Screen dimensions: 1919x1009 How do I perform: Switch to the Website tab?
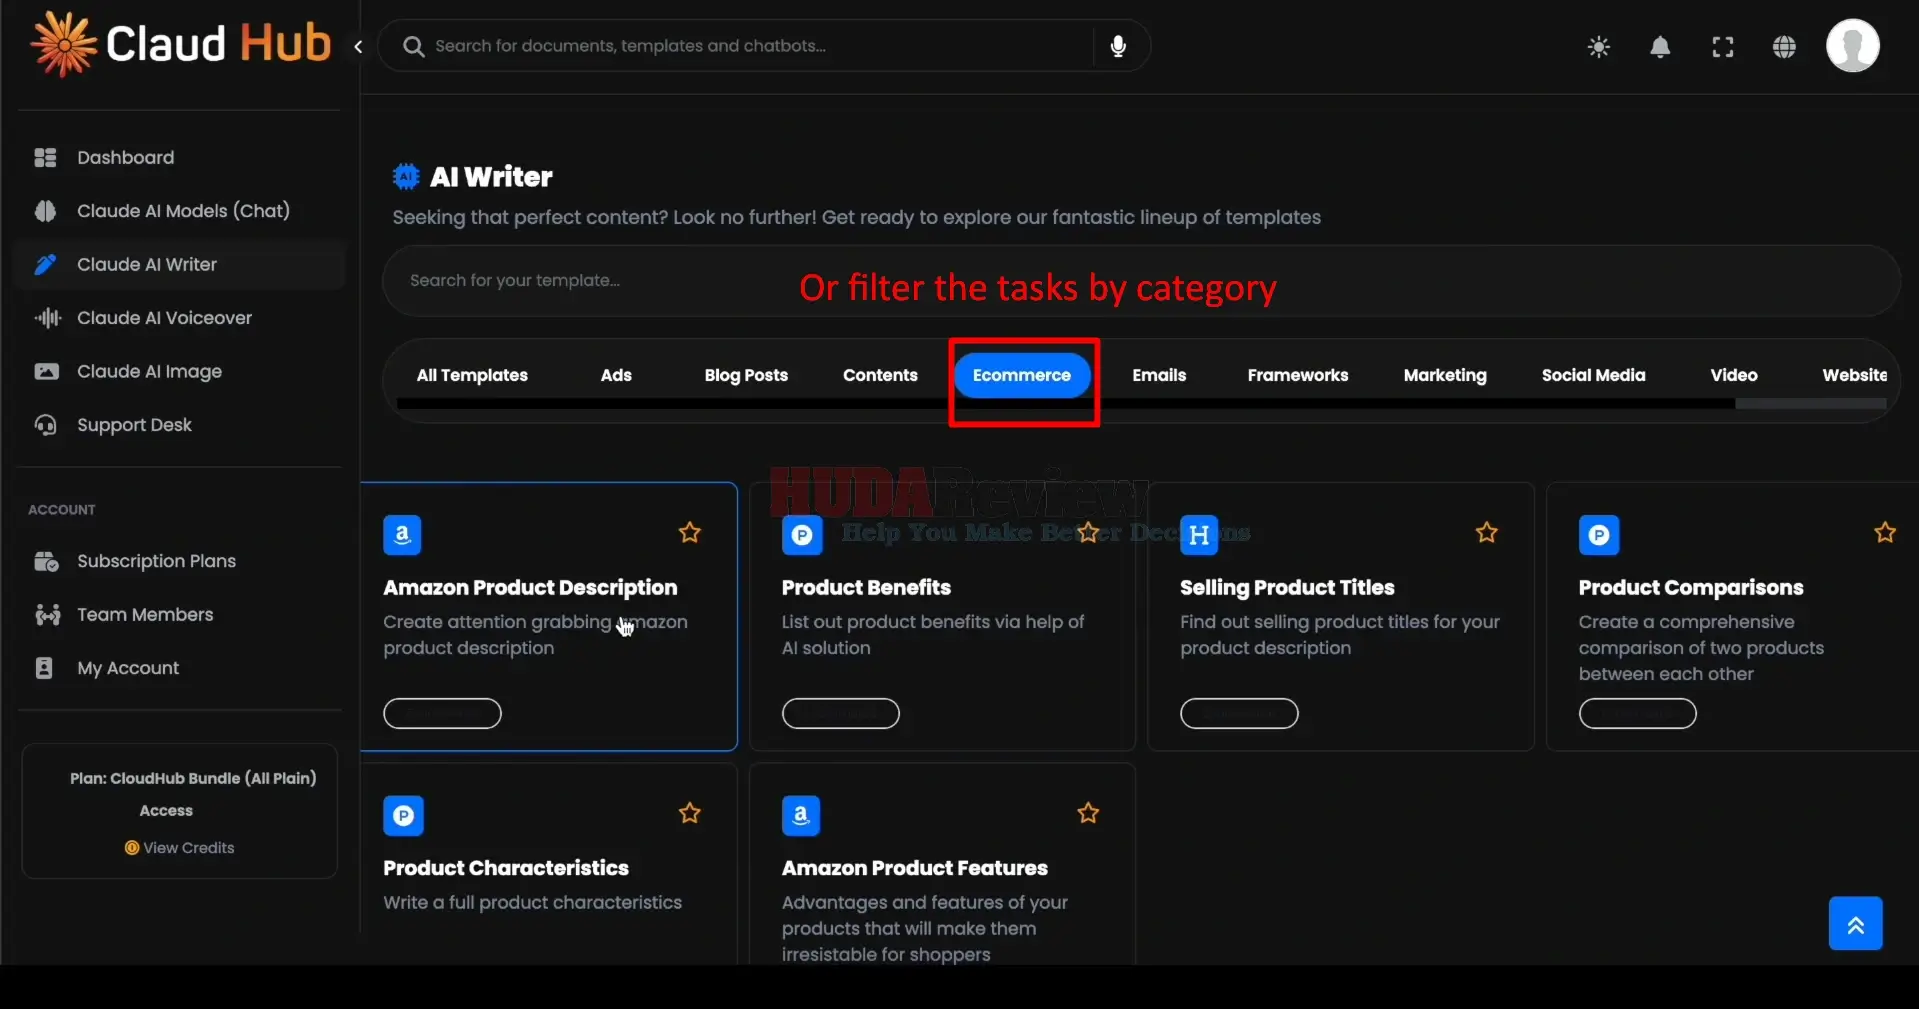(1854, 375)
